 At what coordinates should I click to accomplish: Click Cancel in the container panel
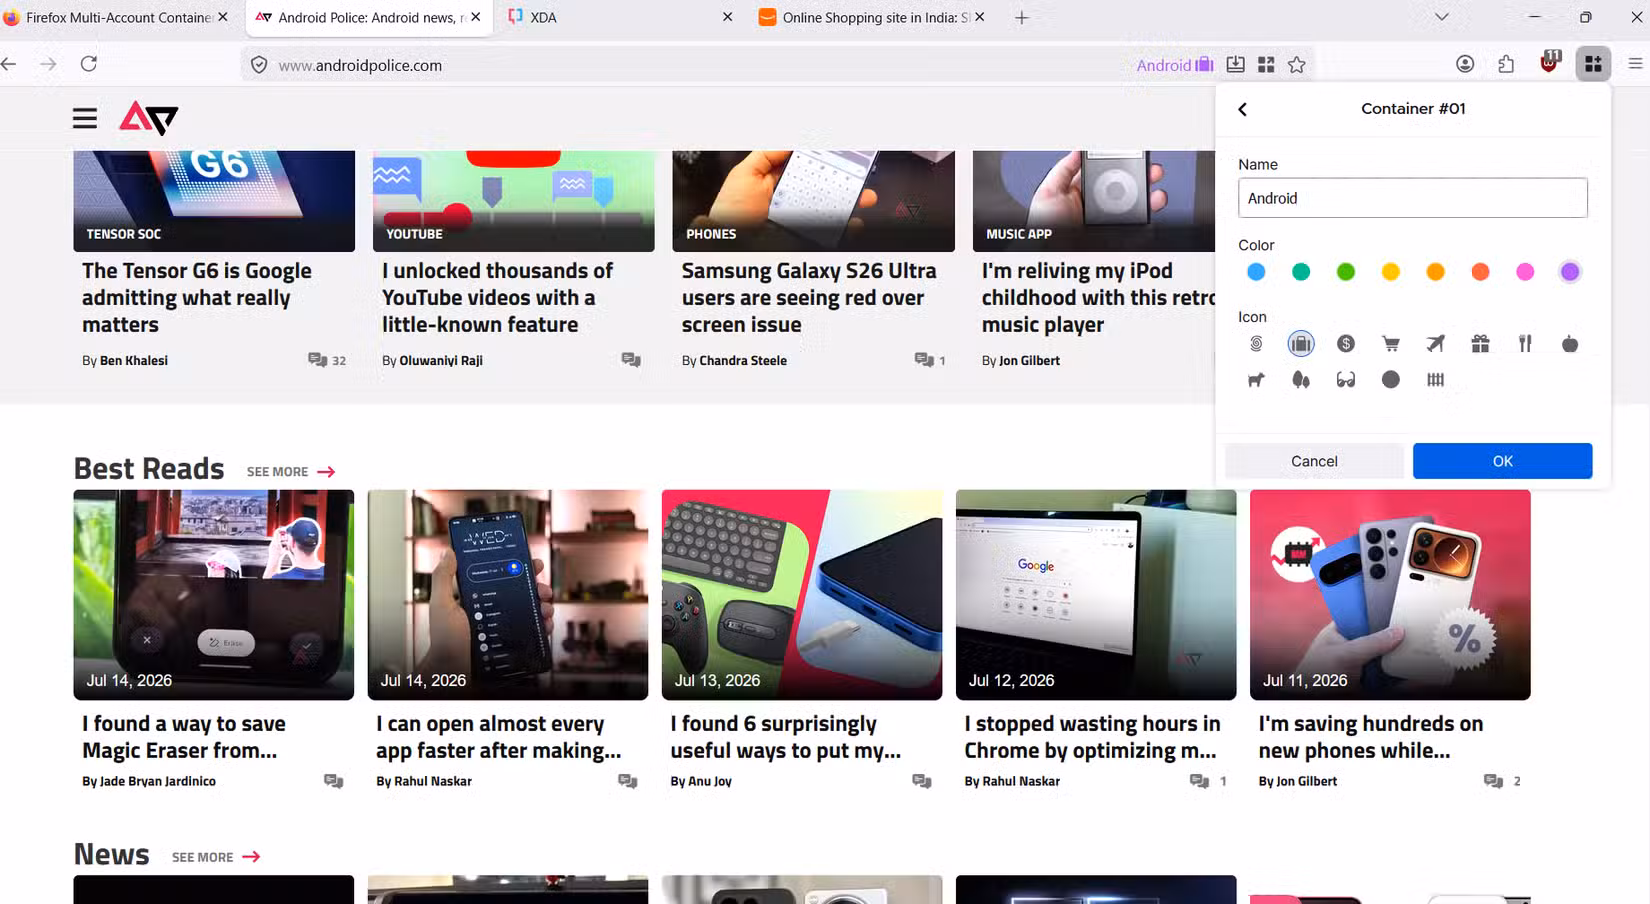[x=1314, y=461]
